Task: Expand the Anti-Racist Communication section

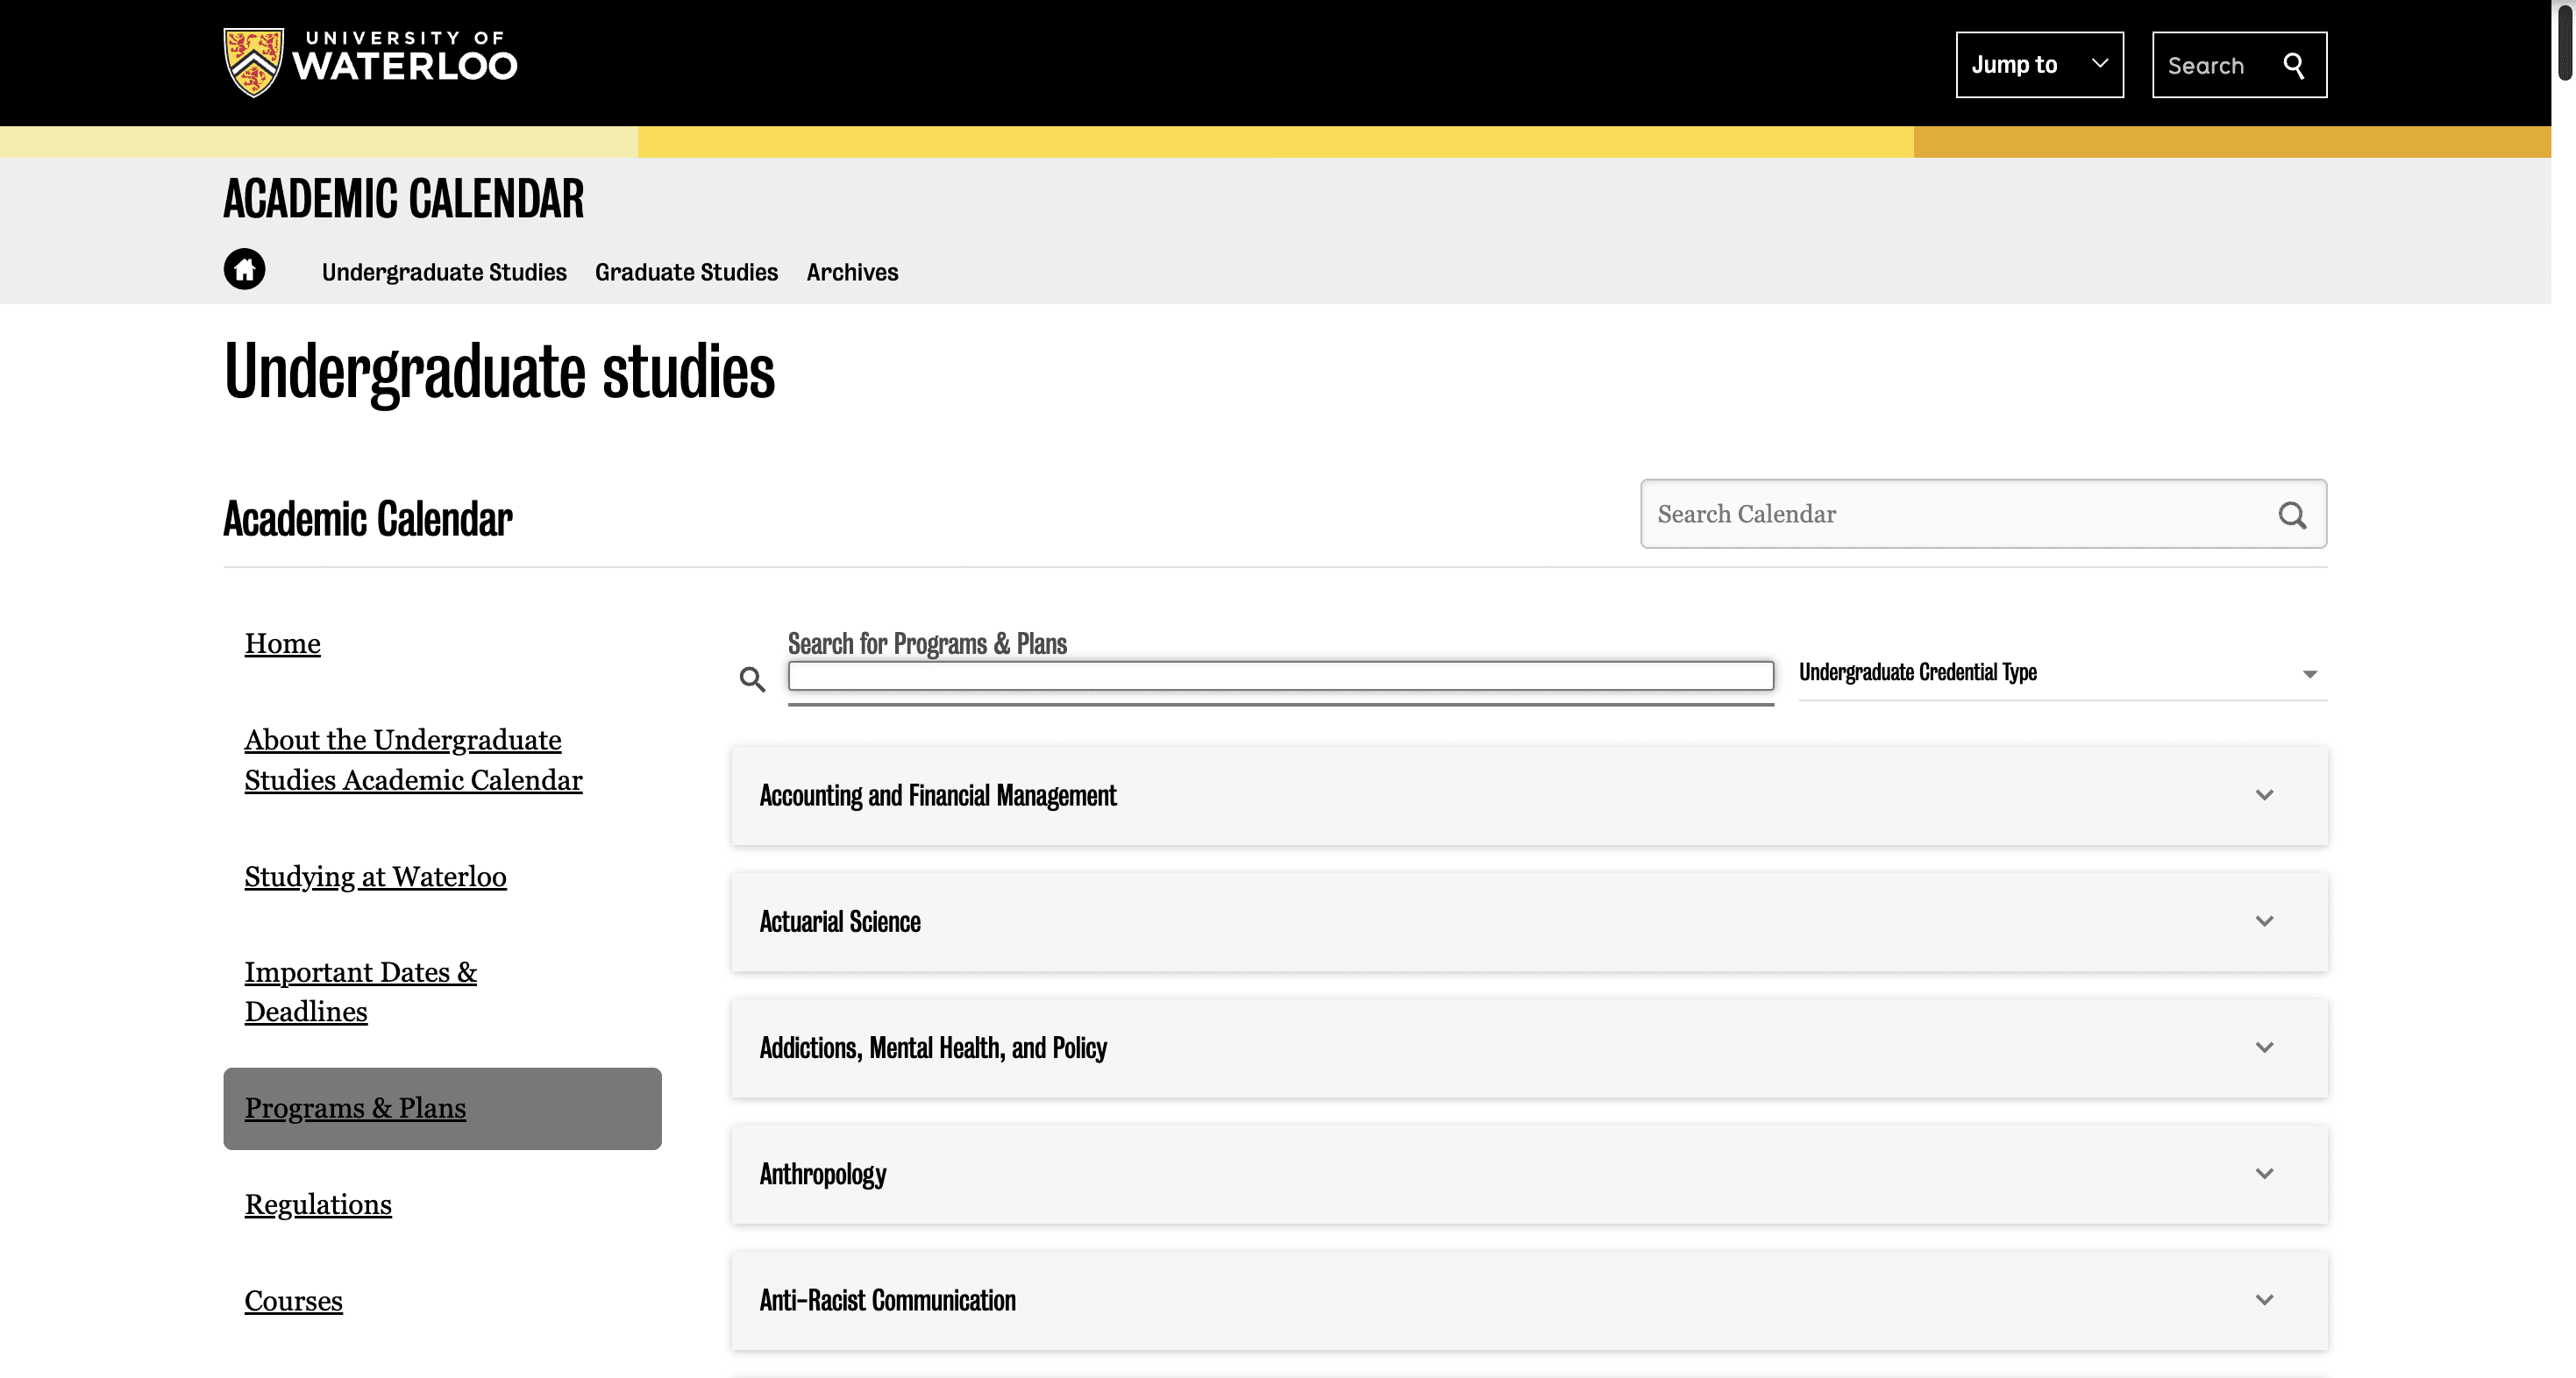Action: pyautogui.click(x=2264, y=1300)
